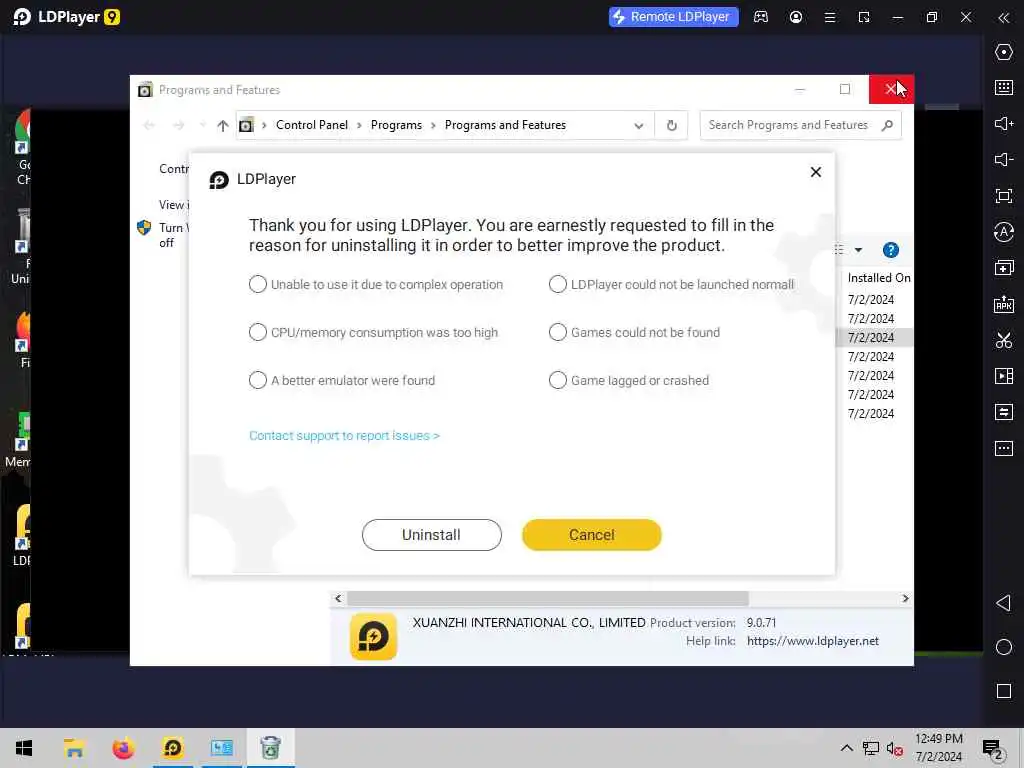Open notification center icon
The height and width of the screenshot is (768, 1024).
click(x=993, y=749)
